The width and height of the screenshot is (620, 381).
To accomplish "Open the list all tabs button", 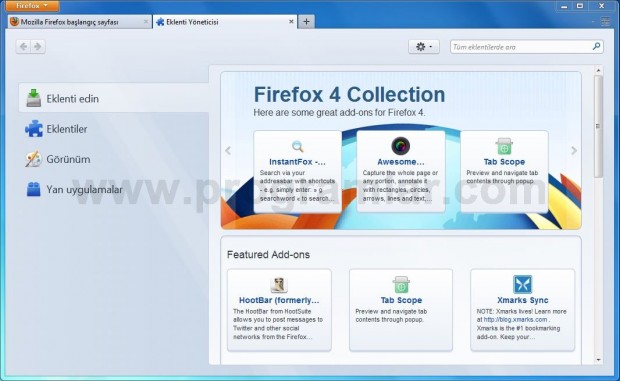I will [x=605, y=22].
